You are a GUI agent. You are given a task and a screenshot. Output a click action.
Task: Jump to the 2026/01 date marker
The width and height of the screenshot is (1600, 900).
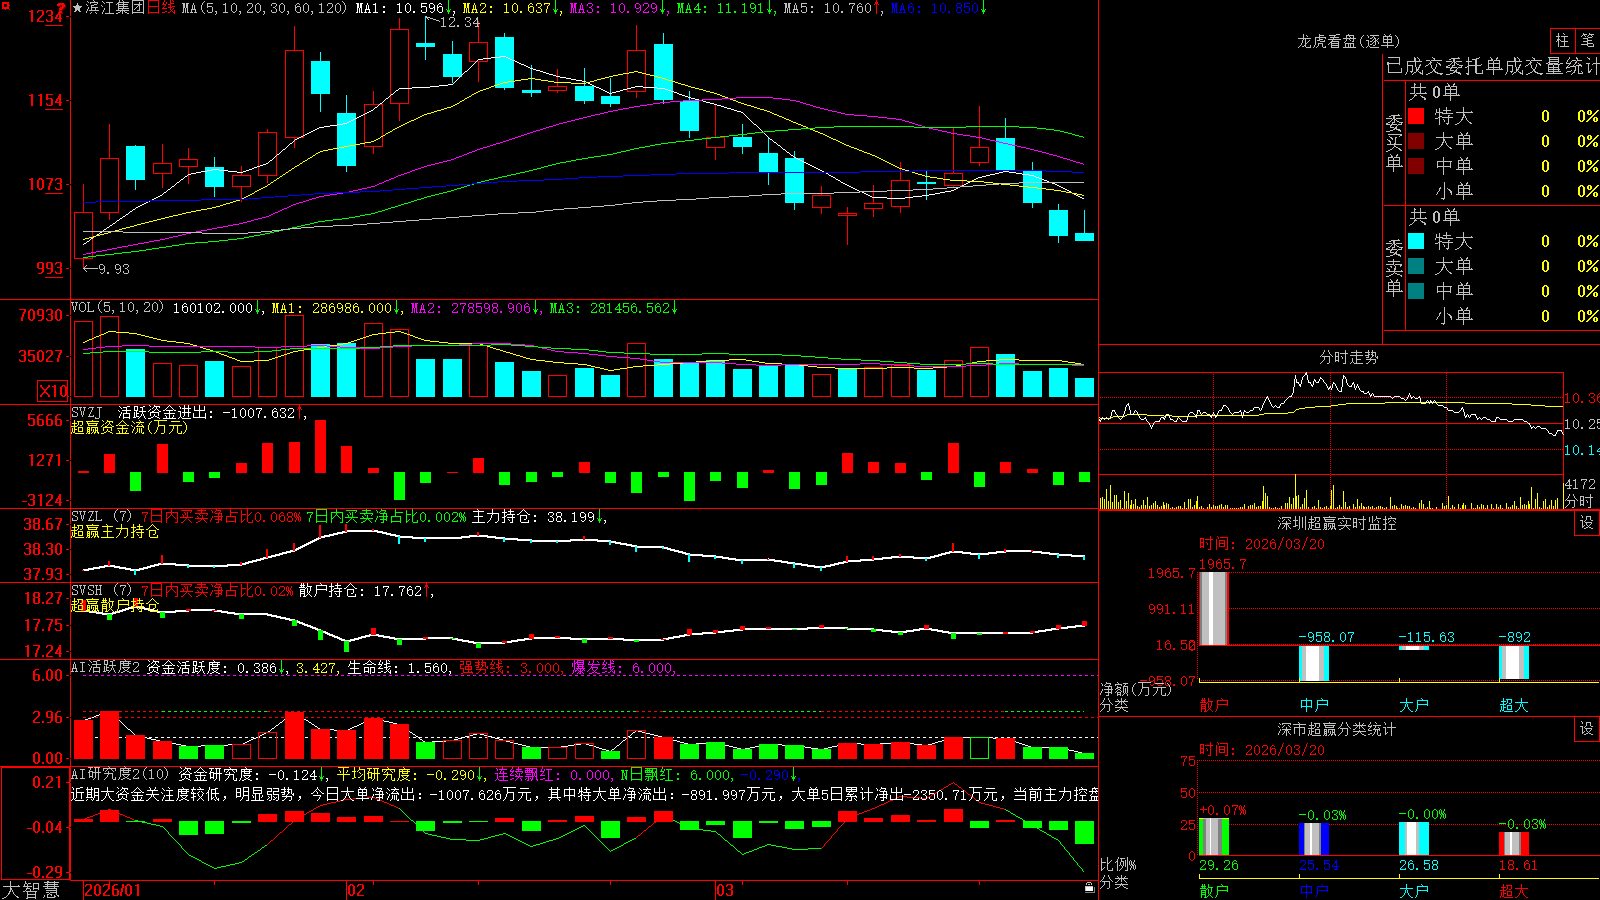(x=113, y=890)
